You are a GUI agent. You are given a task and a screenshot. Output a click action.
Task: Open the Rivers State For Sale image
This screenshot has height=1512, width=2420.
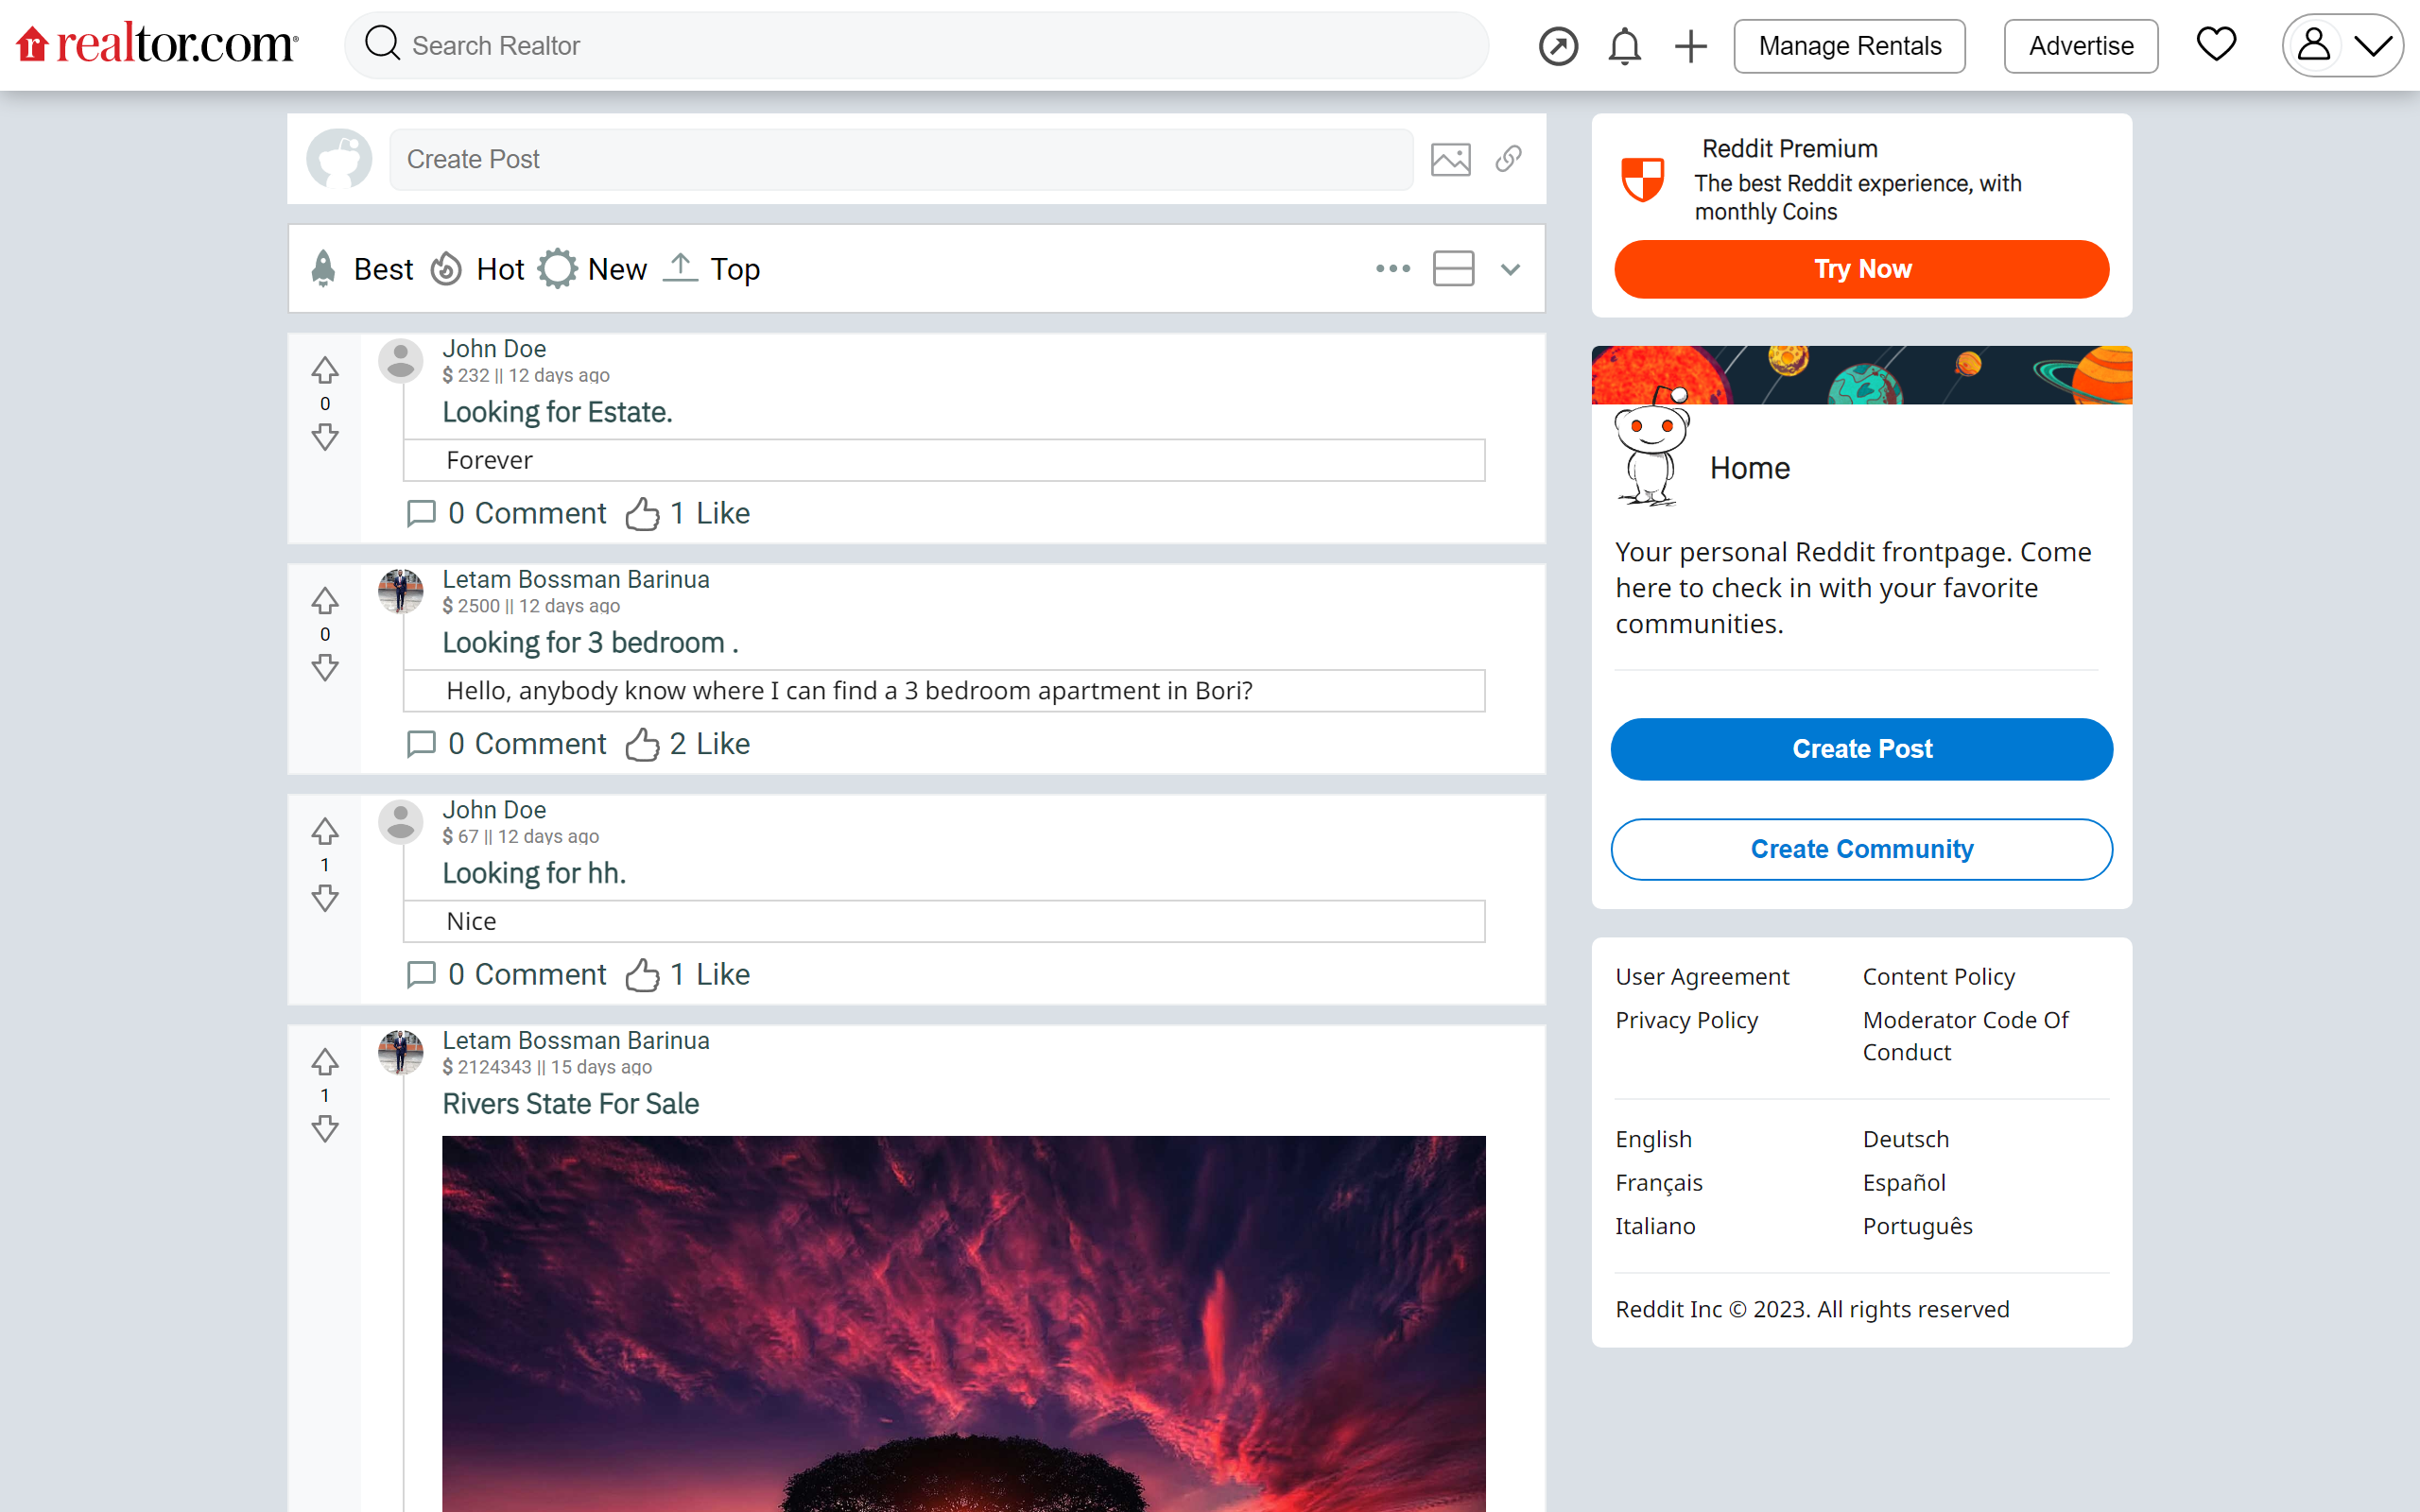point(963,1322)
